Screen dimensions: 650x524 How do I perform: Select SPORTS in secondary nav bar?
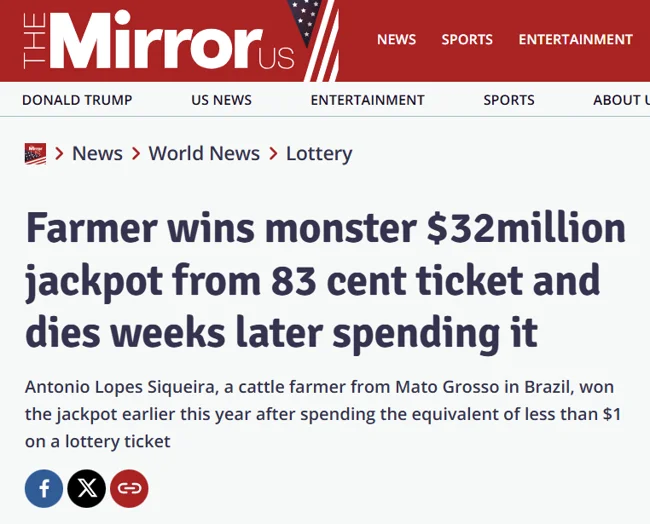click(x=508, y=100)
